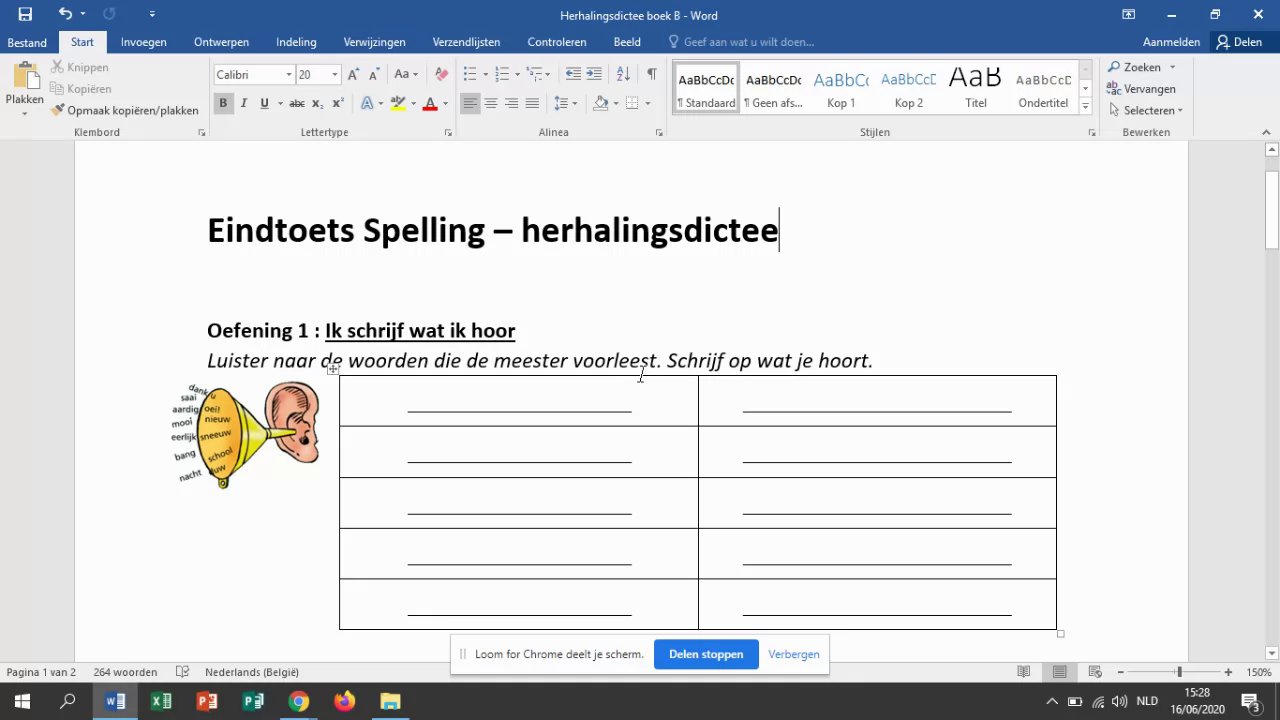This screenshot has height=720, width=1280.
Task: Toggle Bold formatting button
Action: (x=223, y=103)
